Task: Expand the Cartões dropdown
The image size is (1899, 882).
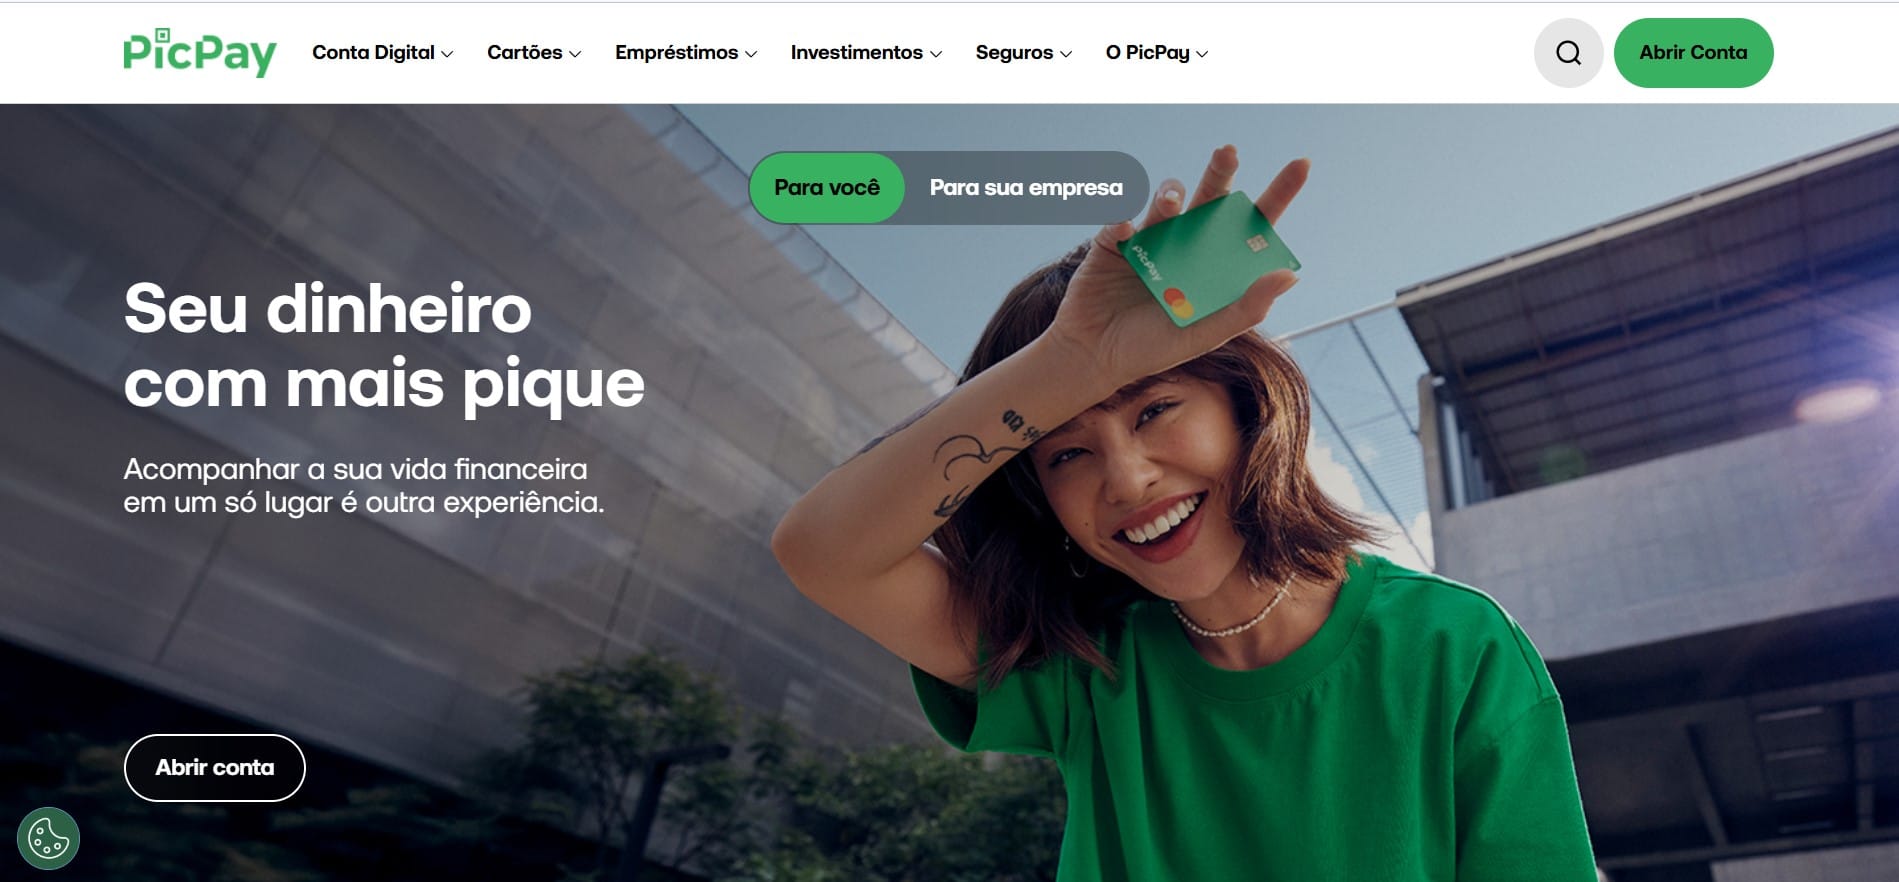Action: 534,53
